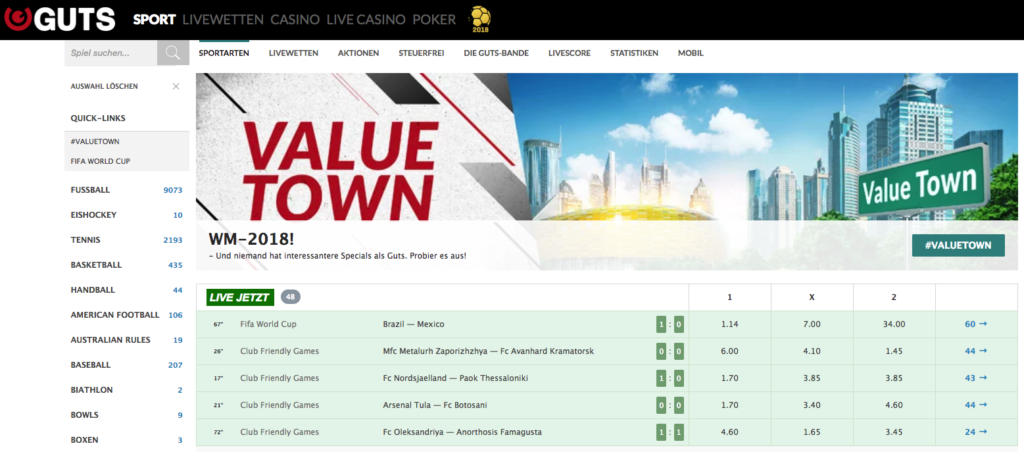Screen dimensions: 1024x452
Task: Clear selection with the X icon
Action: click(176, 86)
